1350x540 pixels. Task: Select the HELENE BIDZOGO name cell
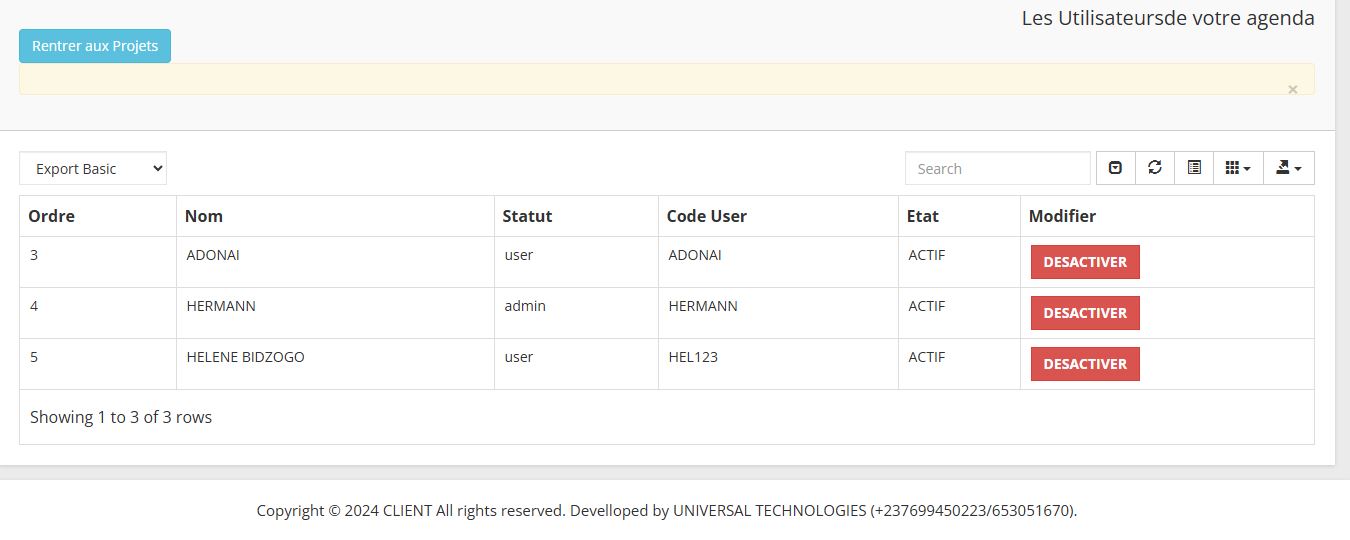click(x=245, y=357)
